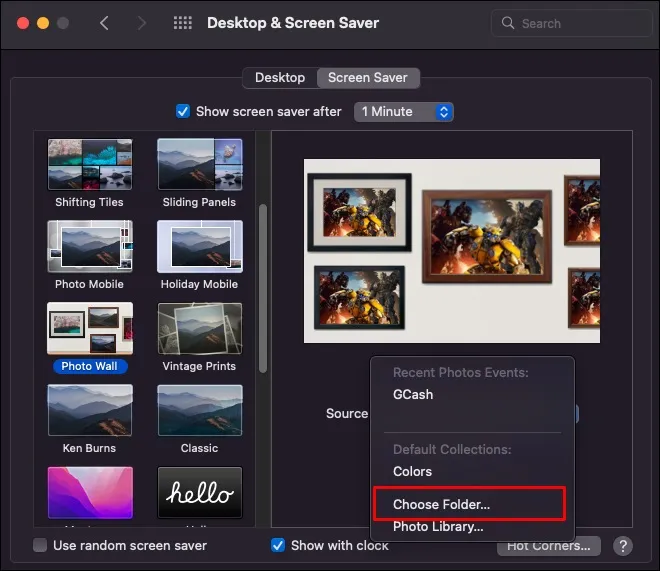Click the magnifying glass search icon

pos(508,23)
